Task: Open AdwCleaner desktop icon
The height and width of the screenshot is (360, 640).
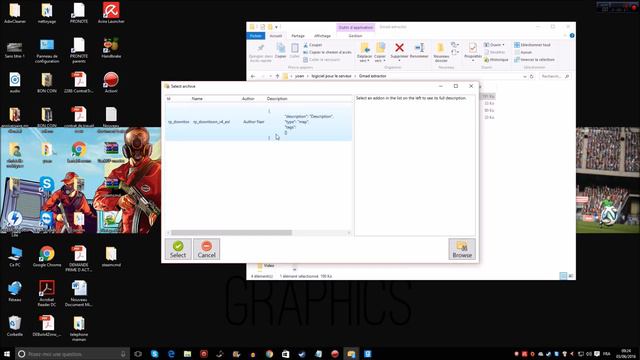Action: pyautogui.click(x=15, y=13)
